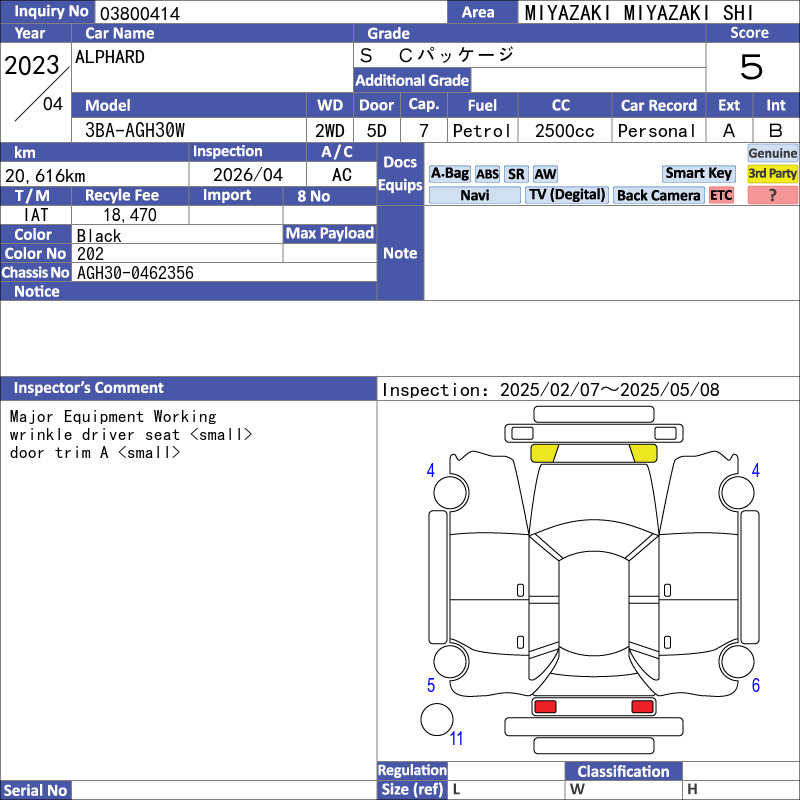Image resolution: width=800 pixels, height=800 pixels.
Task: Click the Navi equipment badge
Action: pos(474,196)
